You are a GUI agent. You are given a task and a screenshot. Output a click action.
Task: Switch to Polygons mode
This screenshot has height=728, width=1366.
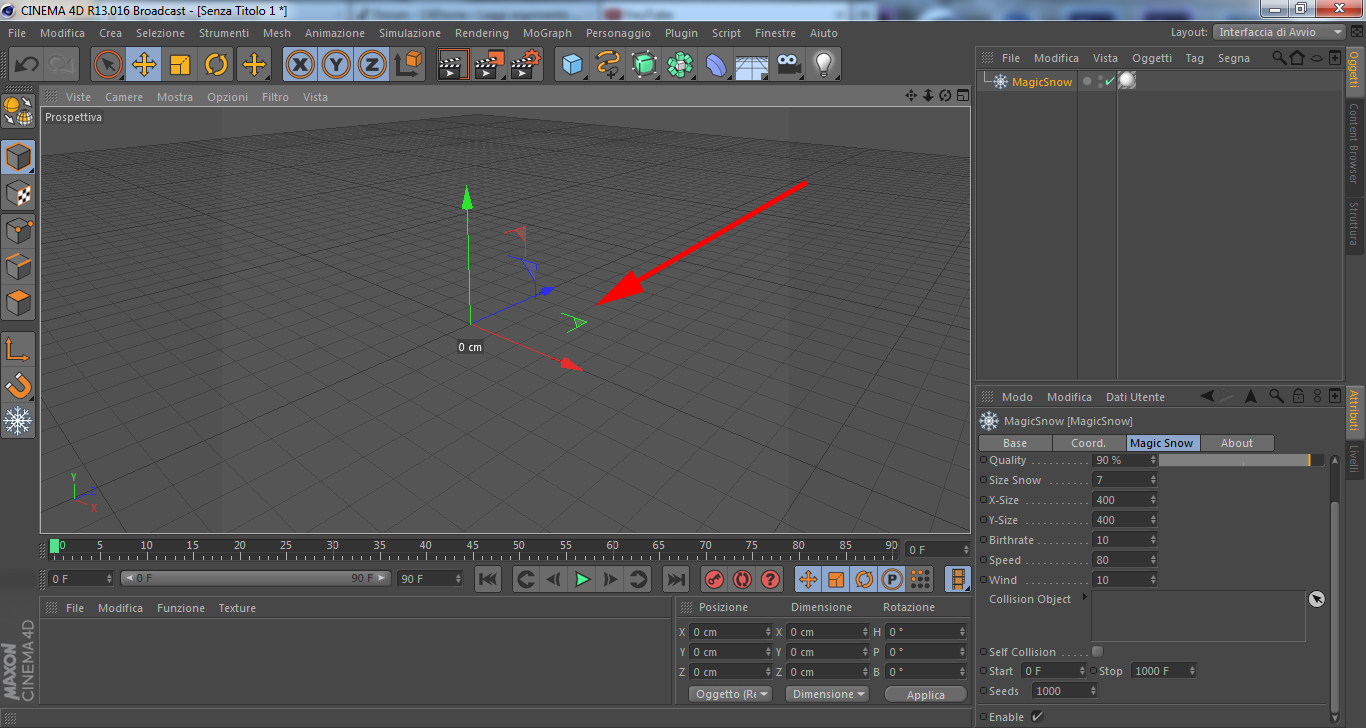pyautogui.click(x=18, y=302)
